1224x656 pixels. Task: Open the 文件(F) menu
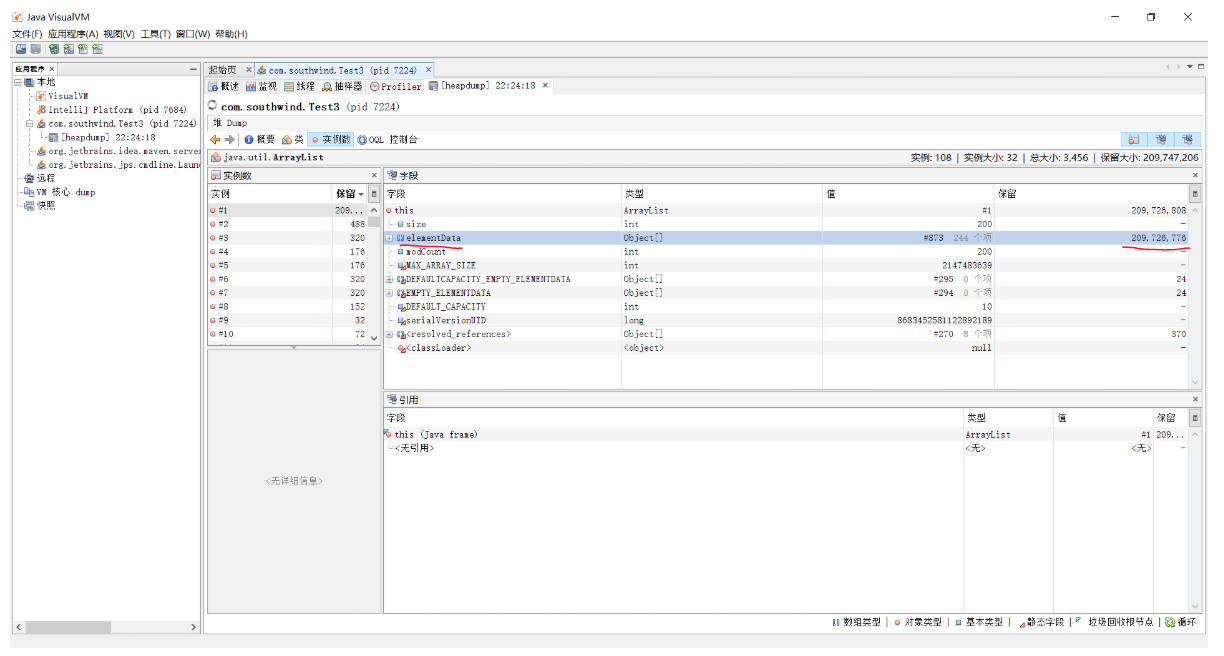tap(28, 34)
